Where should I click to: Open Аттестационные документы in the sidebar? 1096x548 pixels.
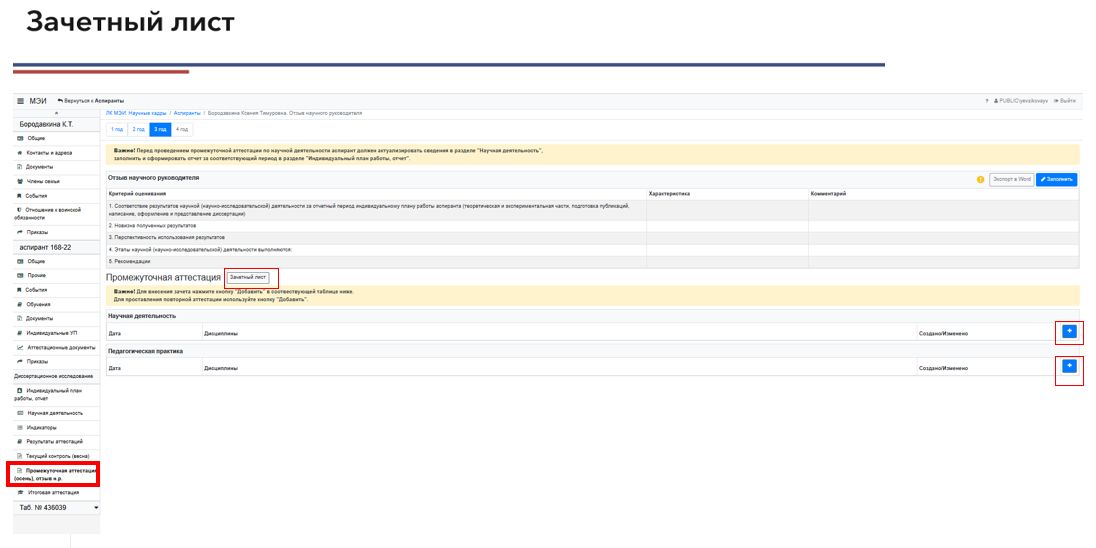[58, 347]
